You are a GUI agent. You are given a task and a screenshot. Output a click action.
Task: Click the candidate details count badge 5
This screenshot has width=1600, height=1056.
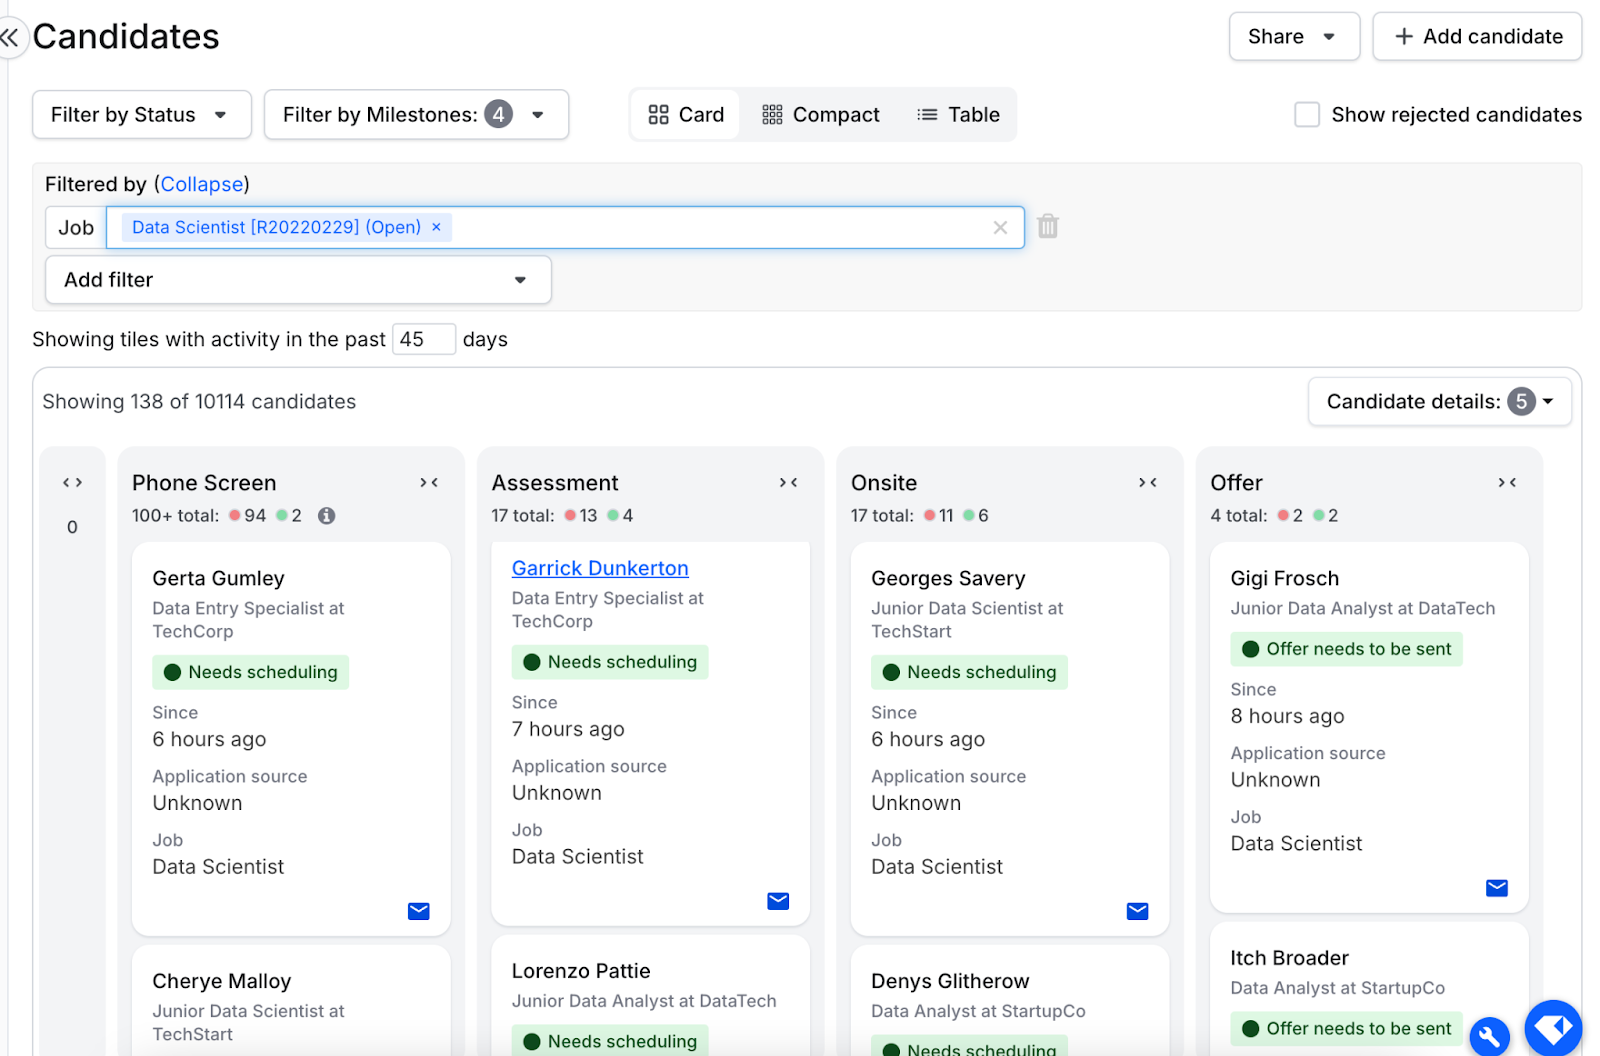coord(1521,402)
